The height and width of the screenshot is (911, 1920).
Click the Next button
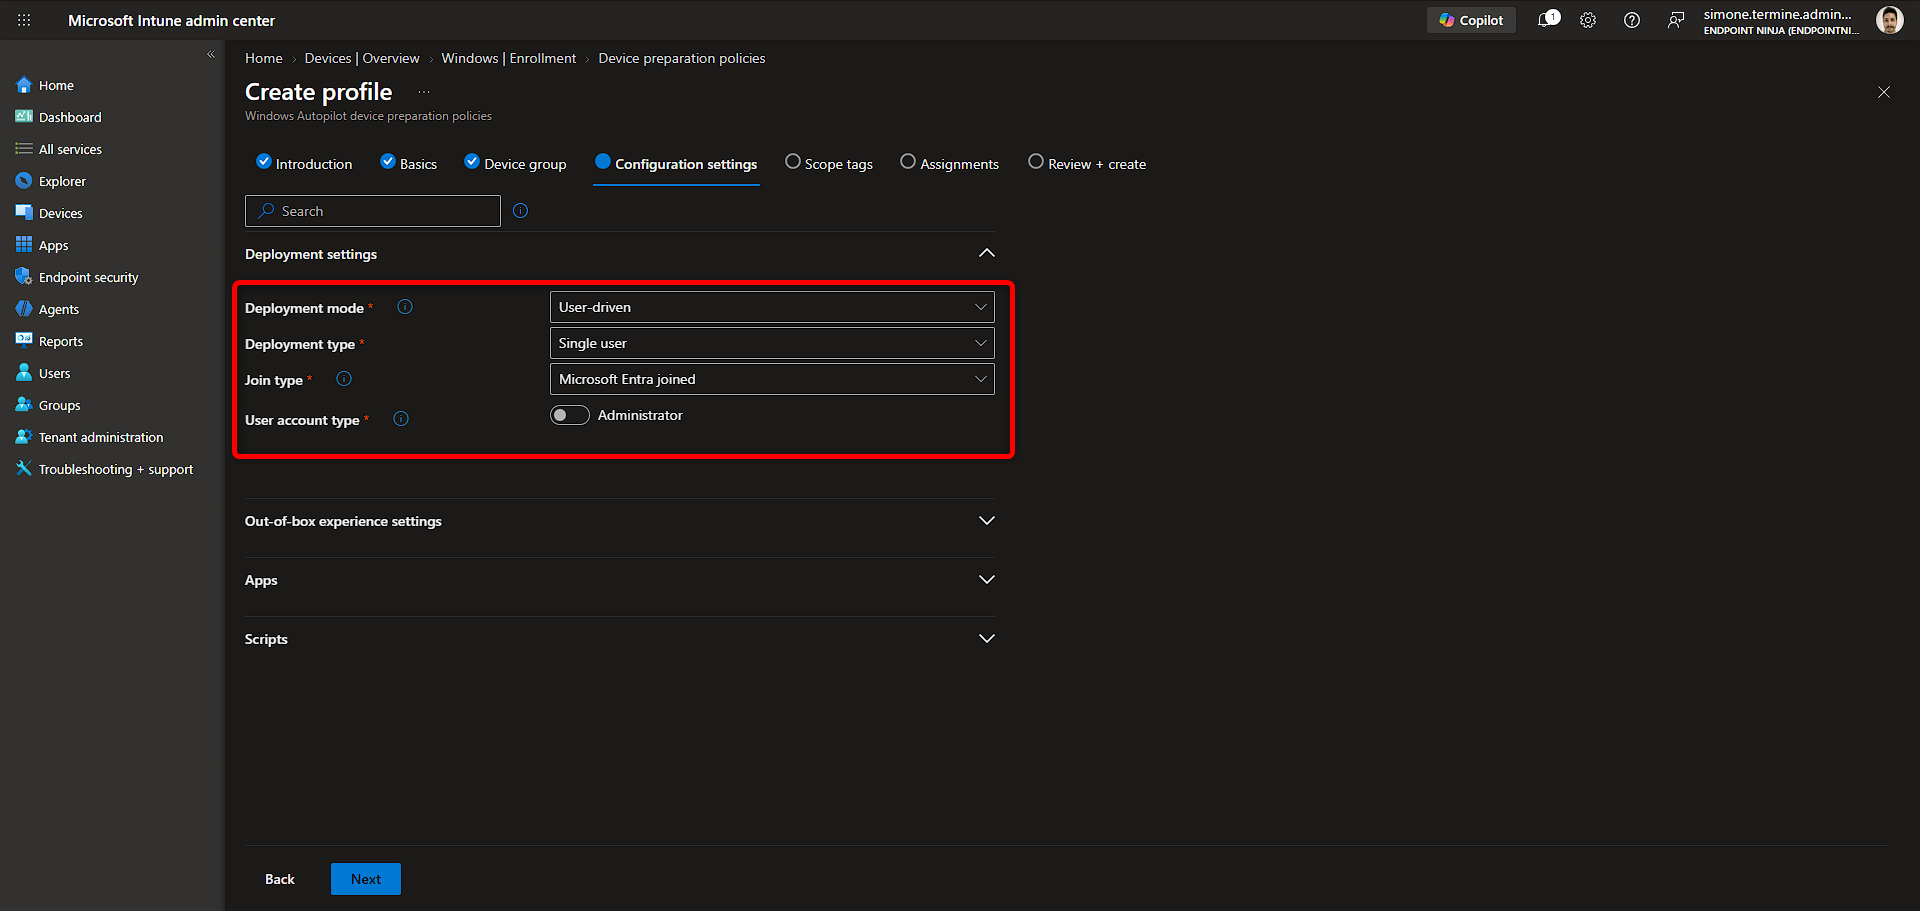tap(366, 879)
